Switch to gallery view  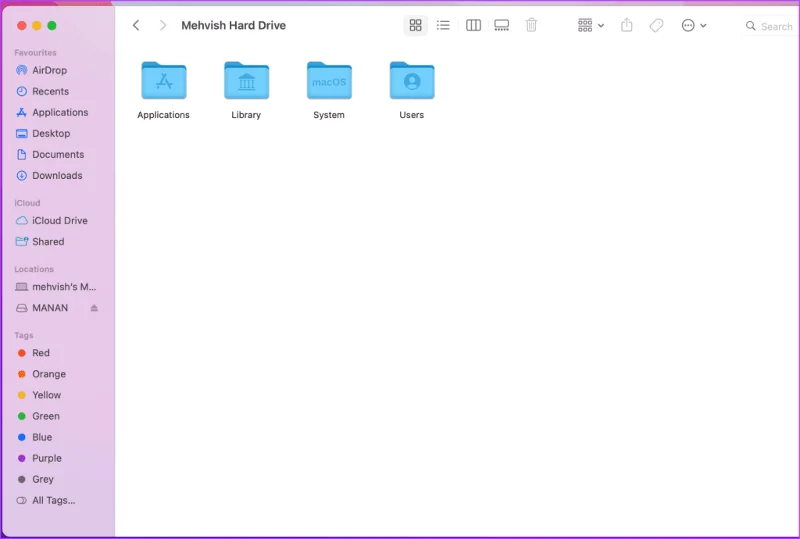[502, 26]
